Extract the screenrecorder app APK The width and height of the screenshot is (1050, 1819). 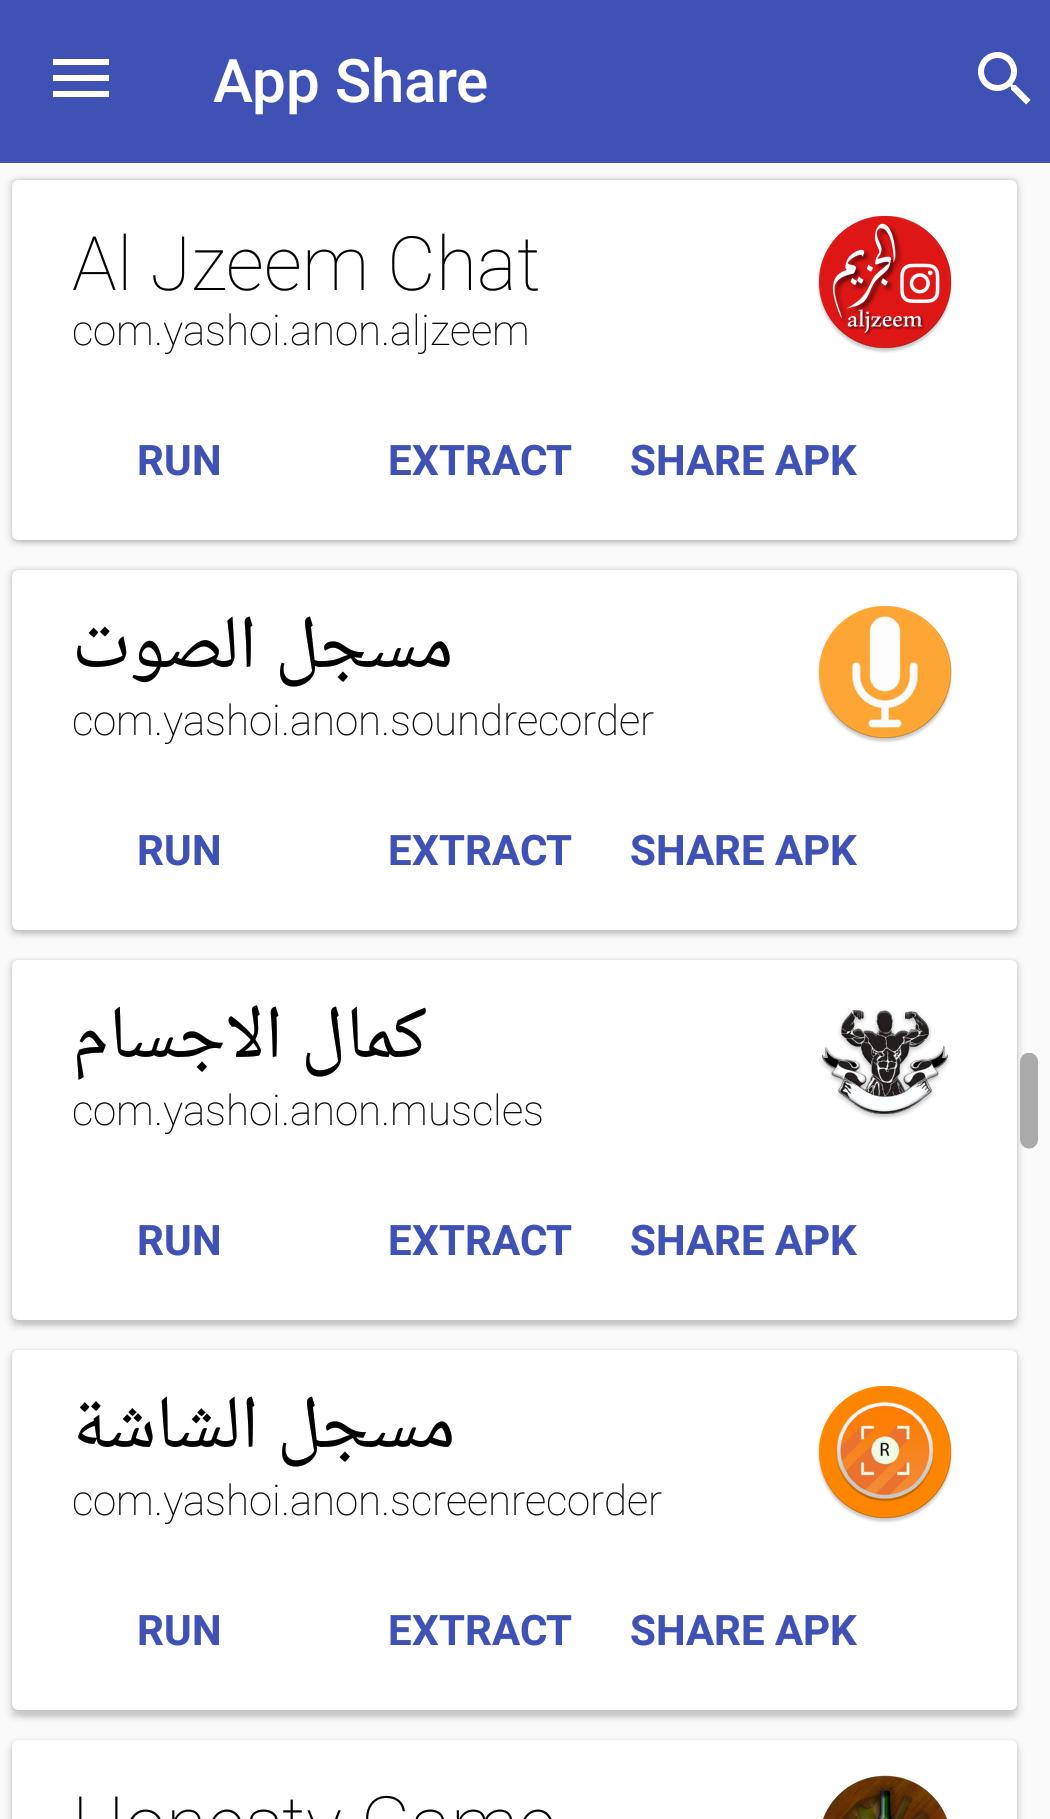479,1631
